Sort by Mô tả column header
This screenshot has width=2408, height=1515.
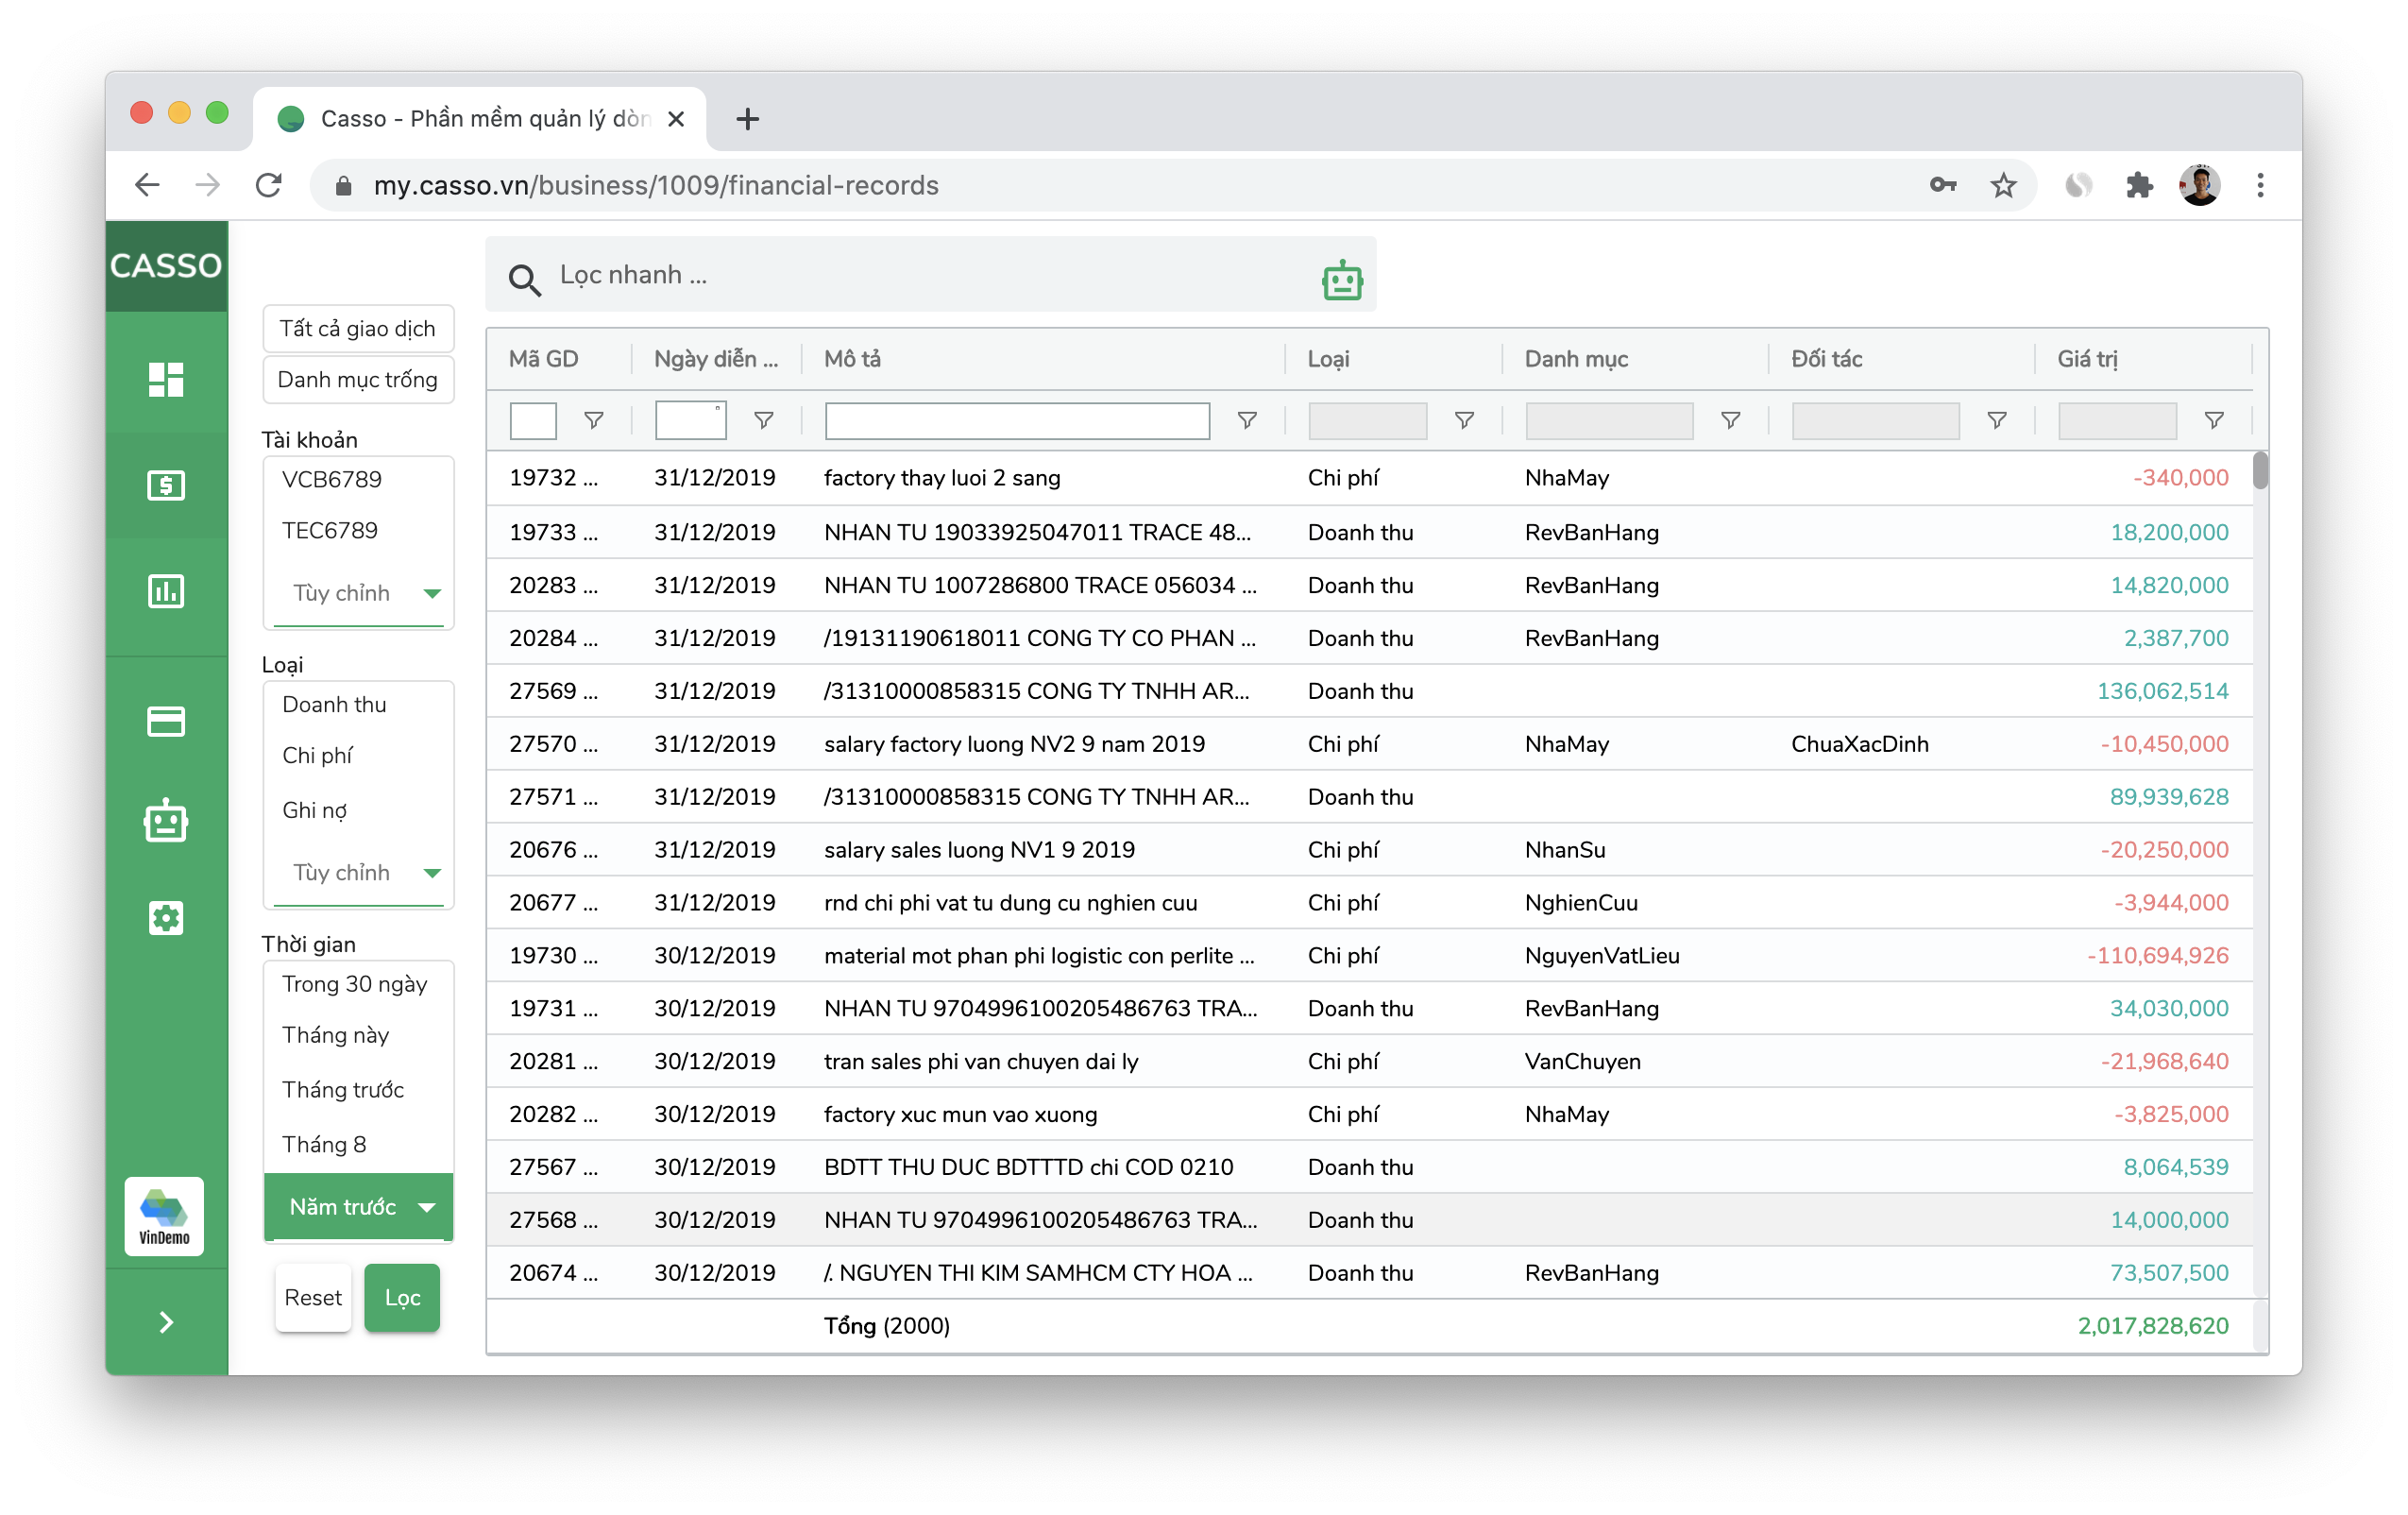click(x=852, y=359)
